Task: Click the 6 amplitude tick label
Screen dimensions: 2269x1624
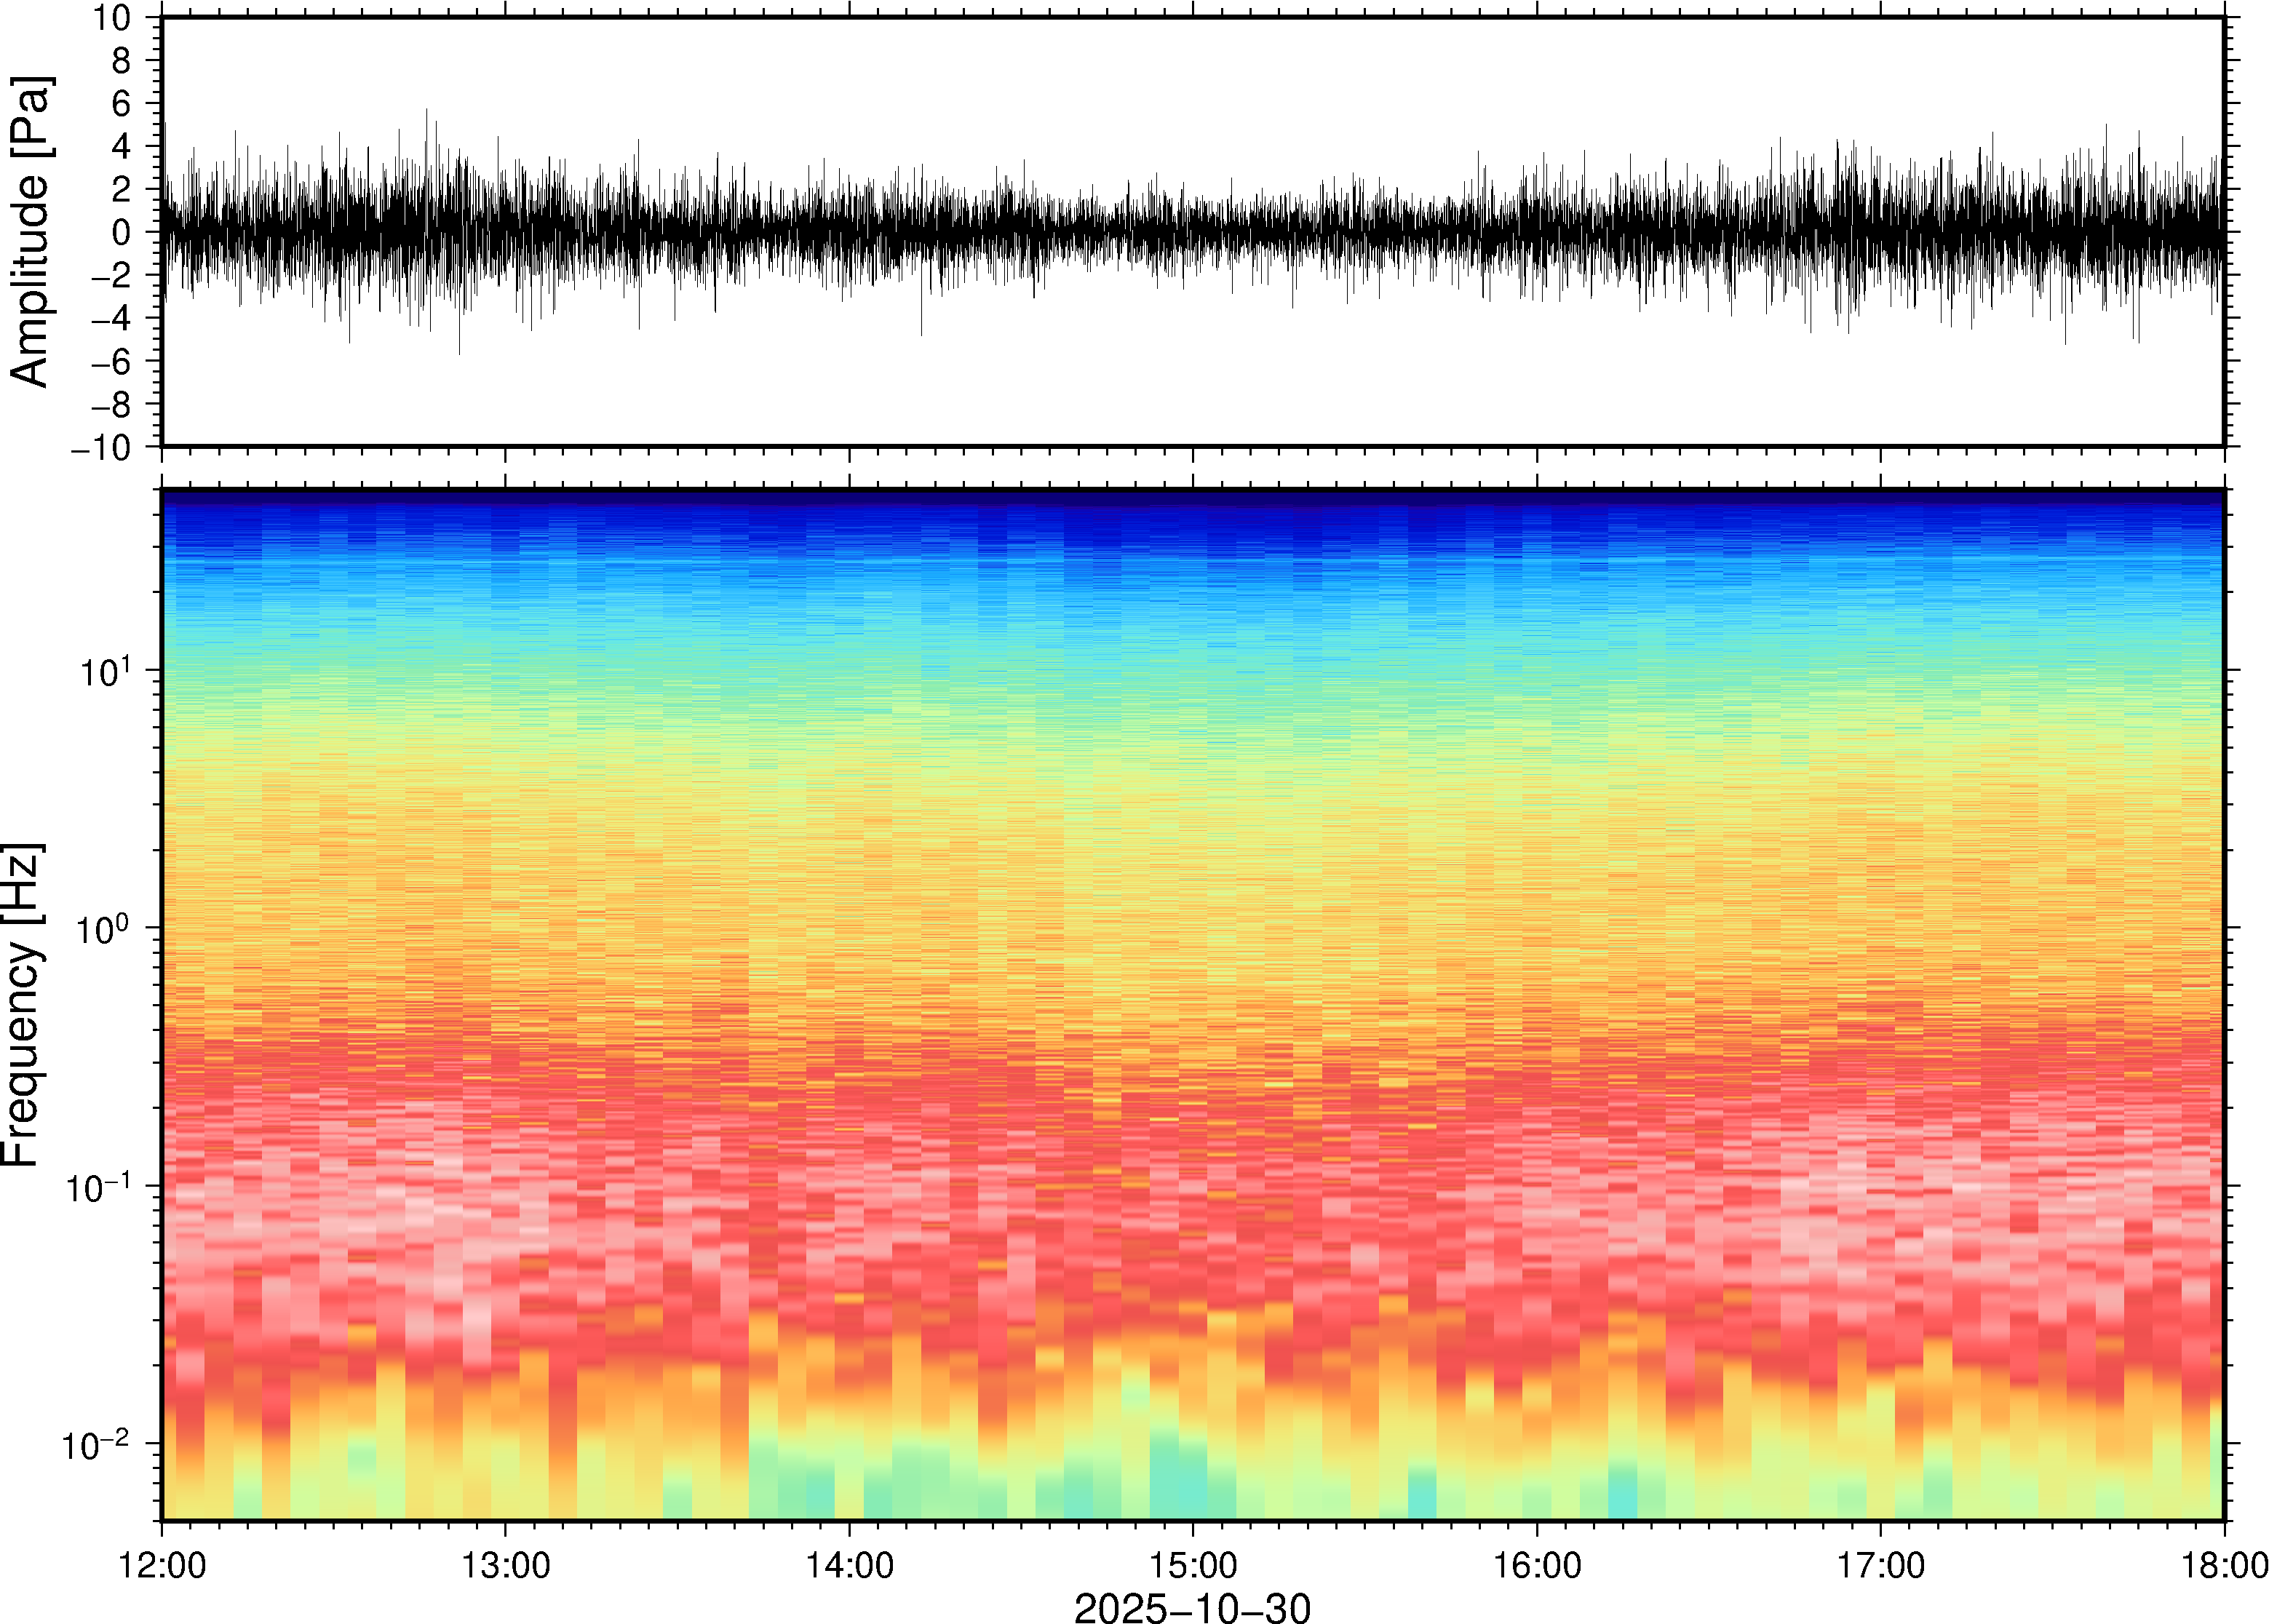Action: coord(121,104)
